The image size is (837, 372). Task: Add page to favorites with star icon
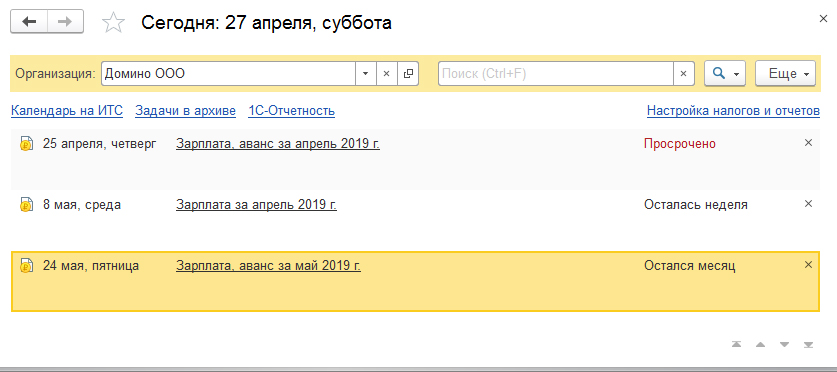pos(113,23)
